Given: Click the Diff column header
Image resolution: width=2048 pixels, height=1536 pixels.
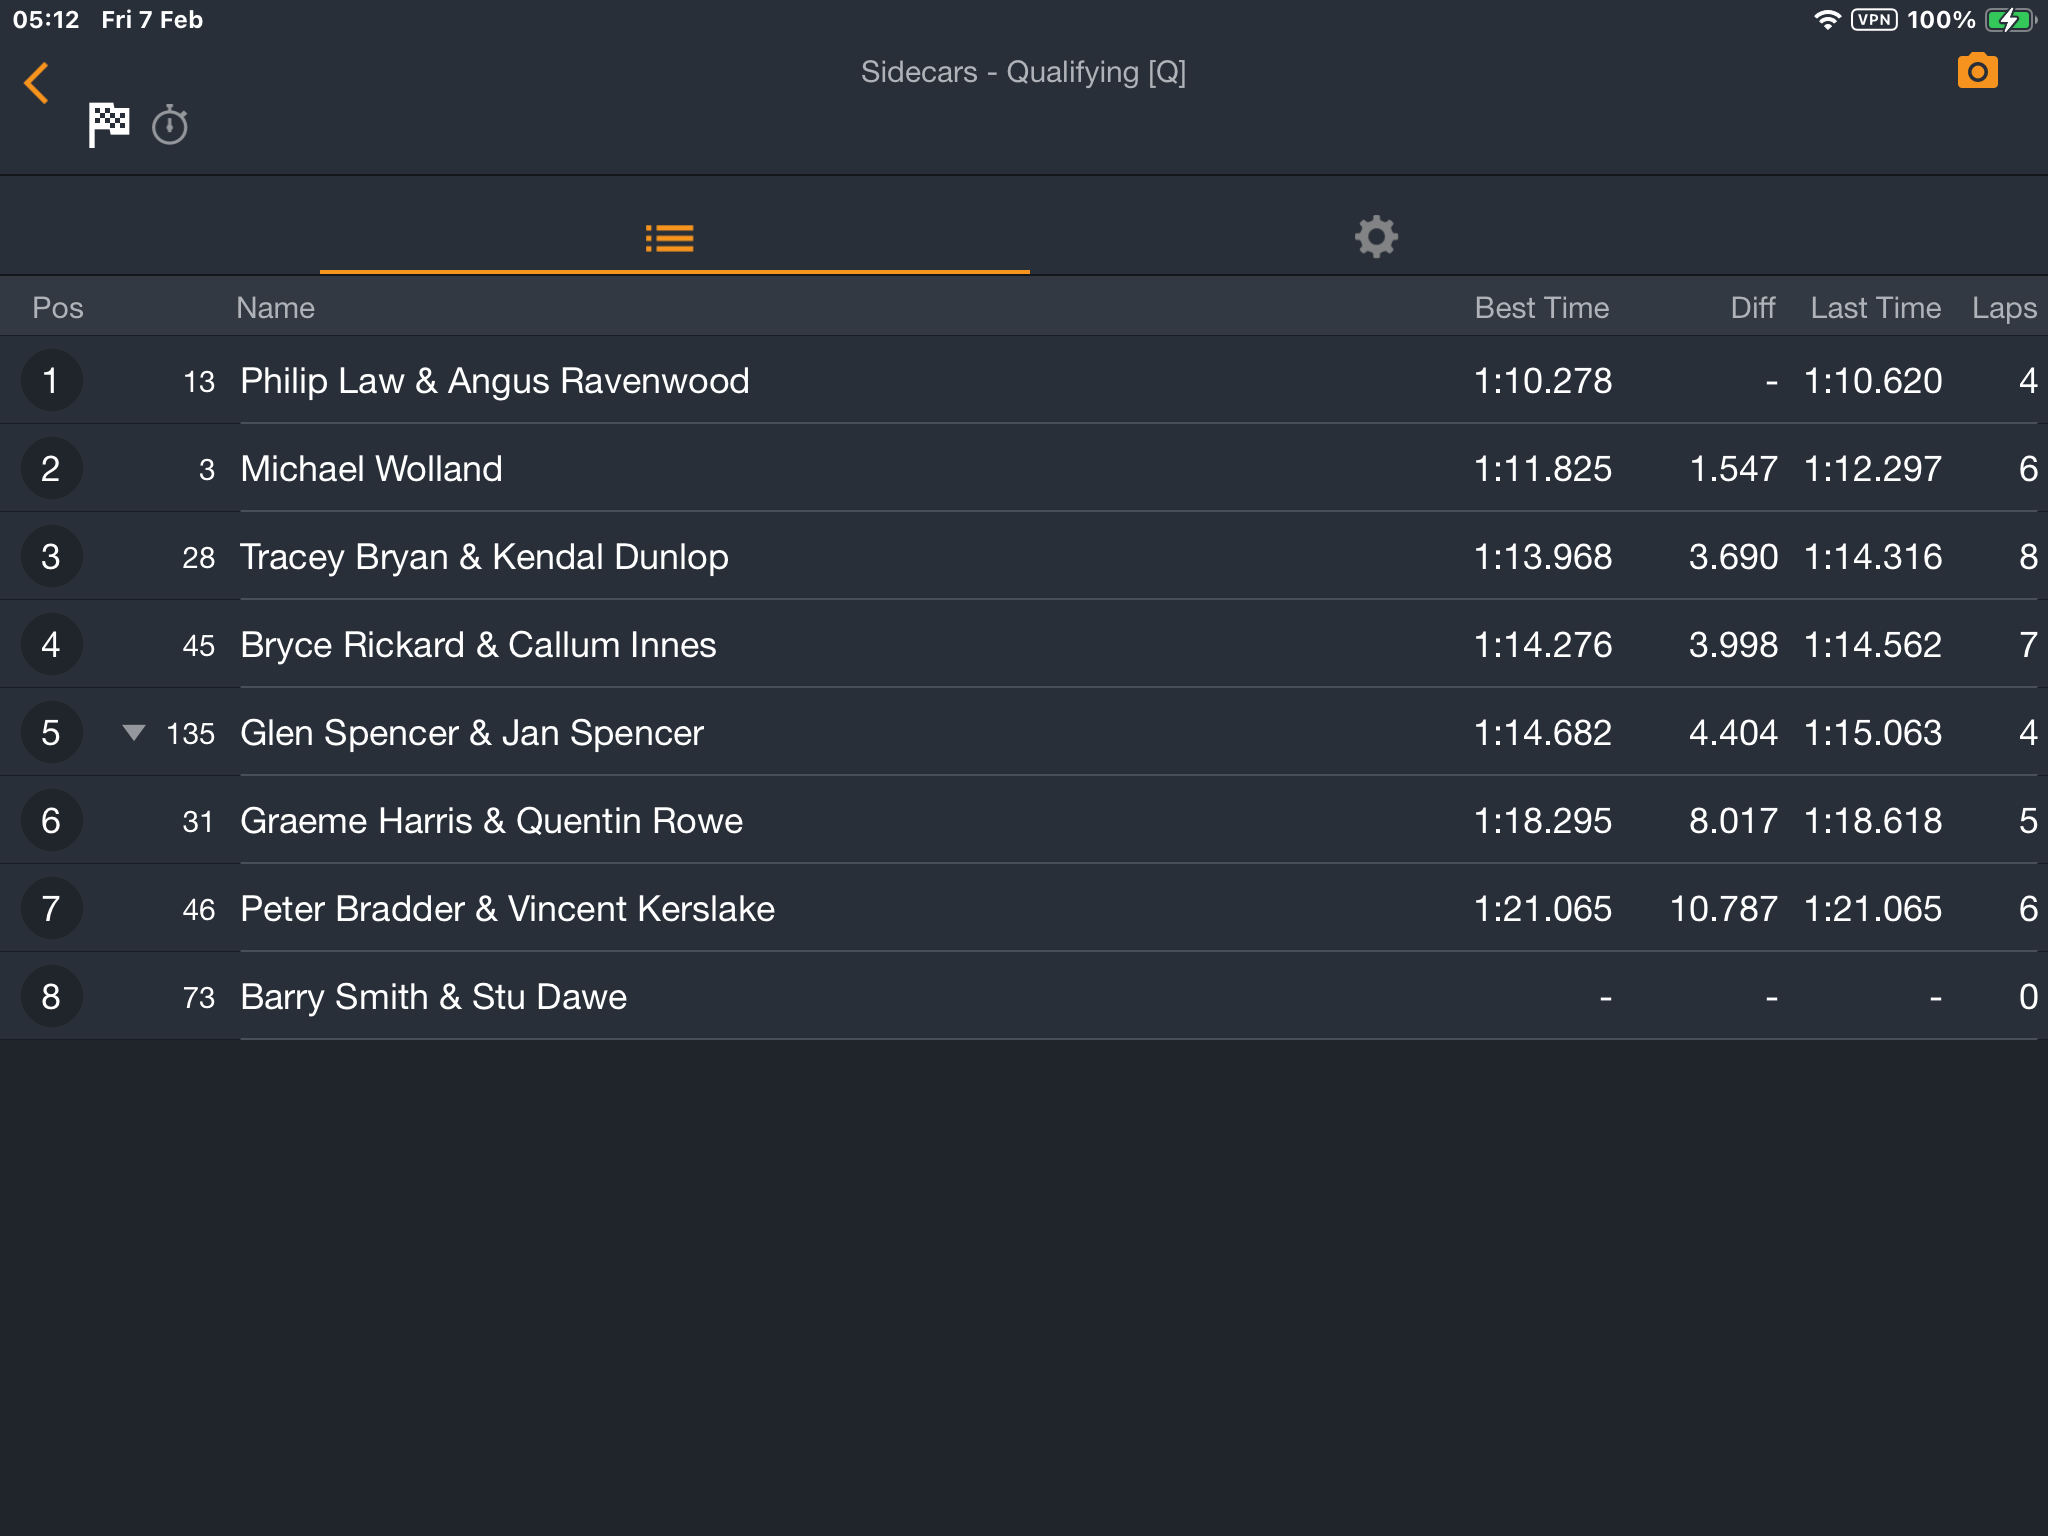Looking at the screenshot, I should pyautogui.click(x=1753, y=308).
